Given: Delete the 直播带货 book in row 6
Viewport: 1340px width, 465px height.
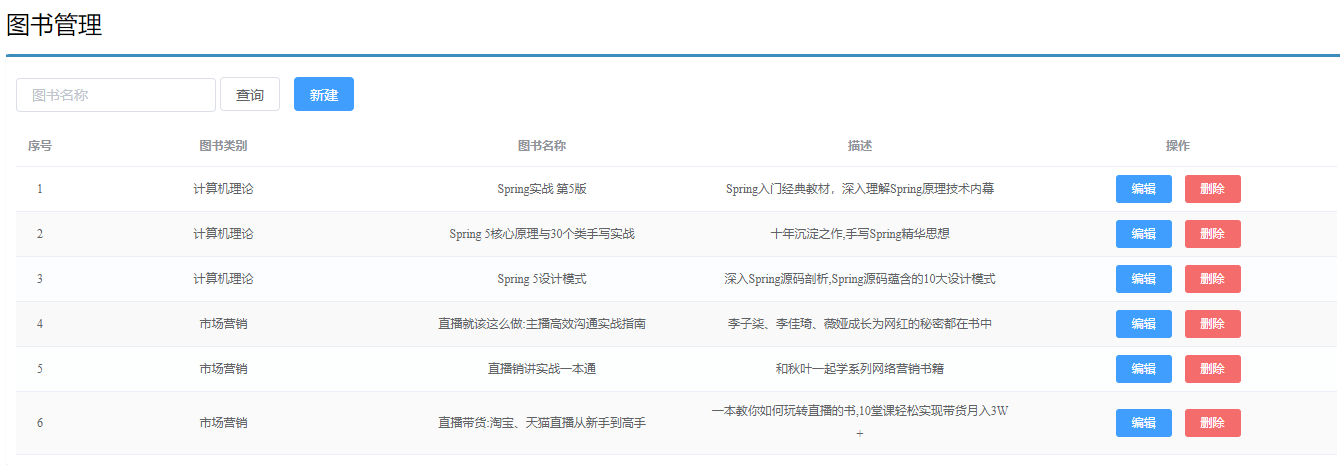Looking at the screenshot, I should click(1212, 423).
